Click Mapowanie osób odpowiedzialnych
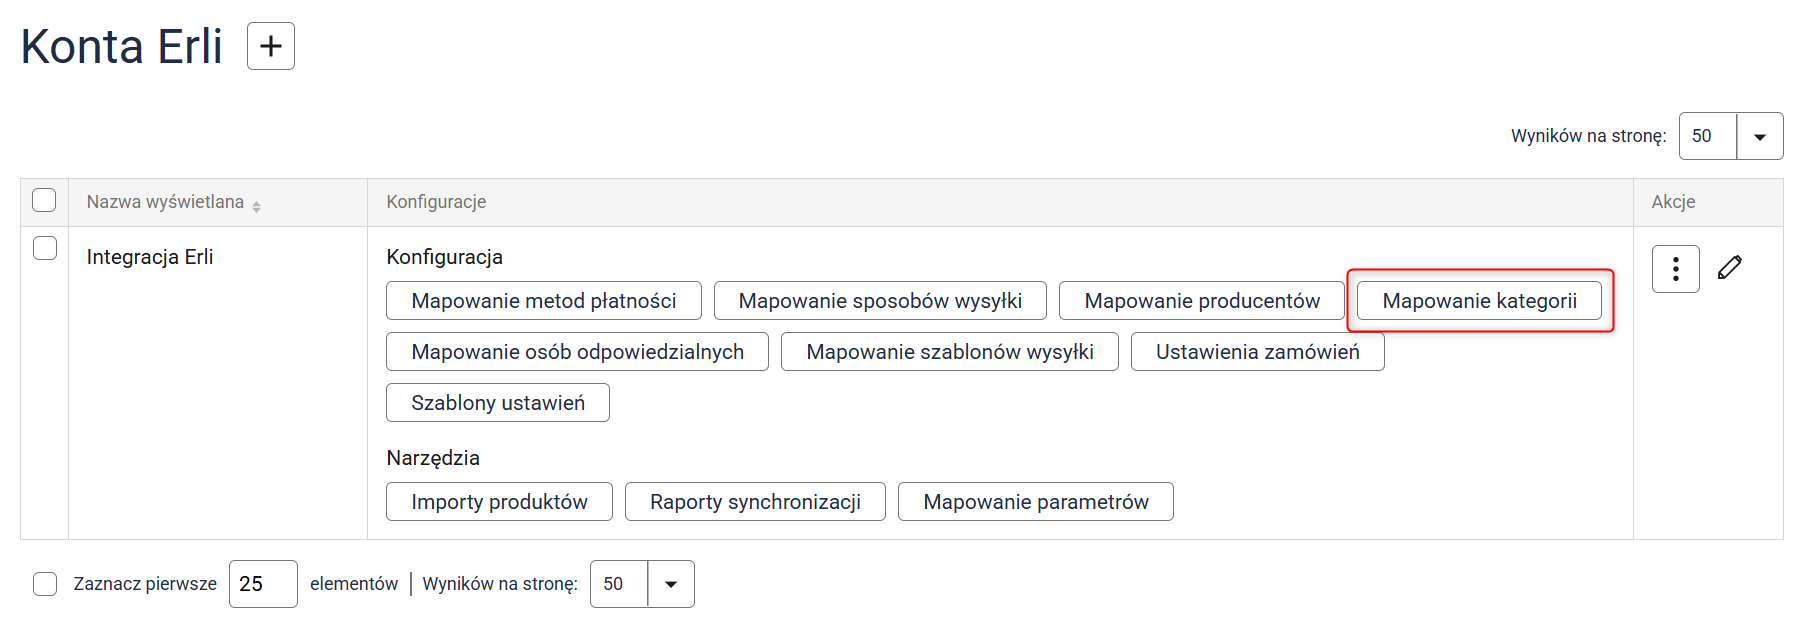Screen dimensions: 1809x630 577,352
